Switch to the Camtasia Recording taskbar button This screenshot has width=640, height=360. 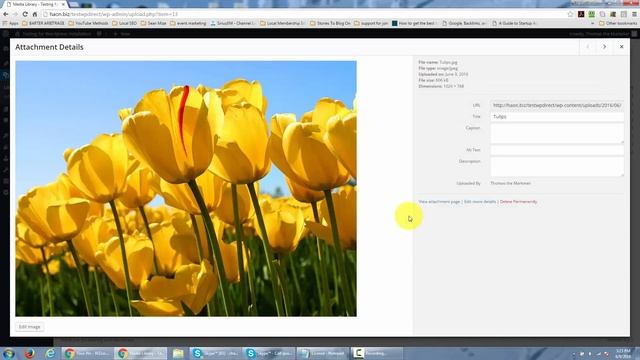tap(376, 353)
